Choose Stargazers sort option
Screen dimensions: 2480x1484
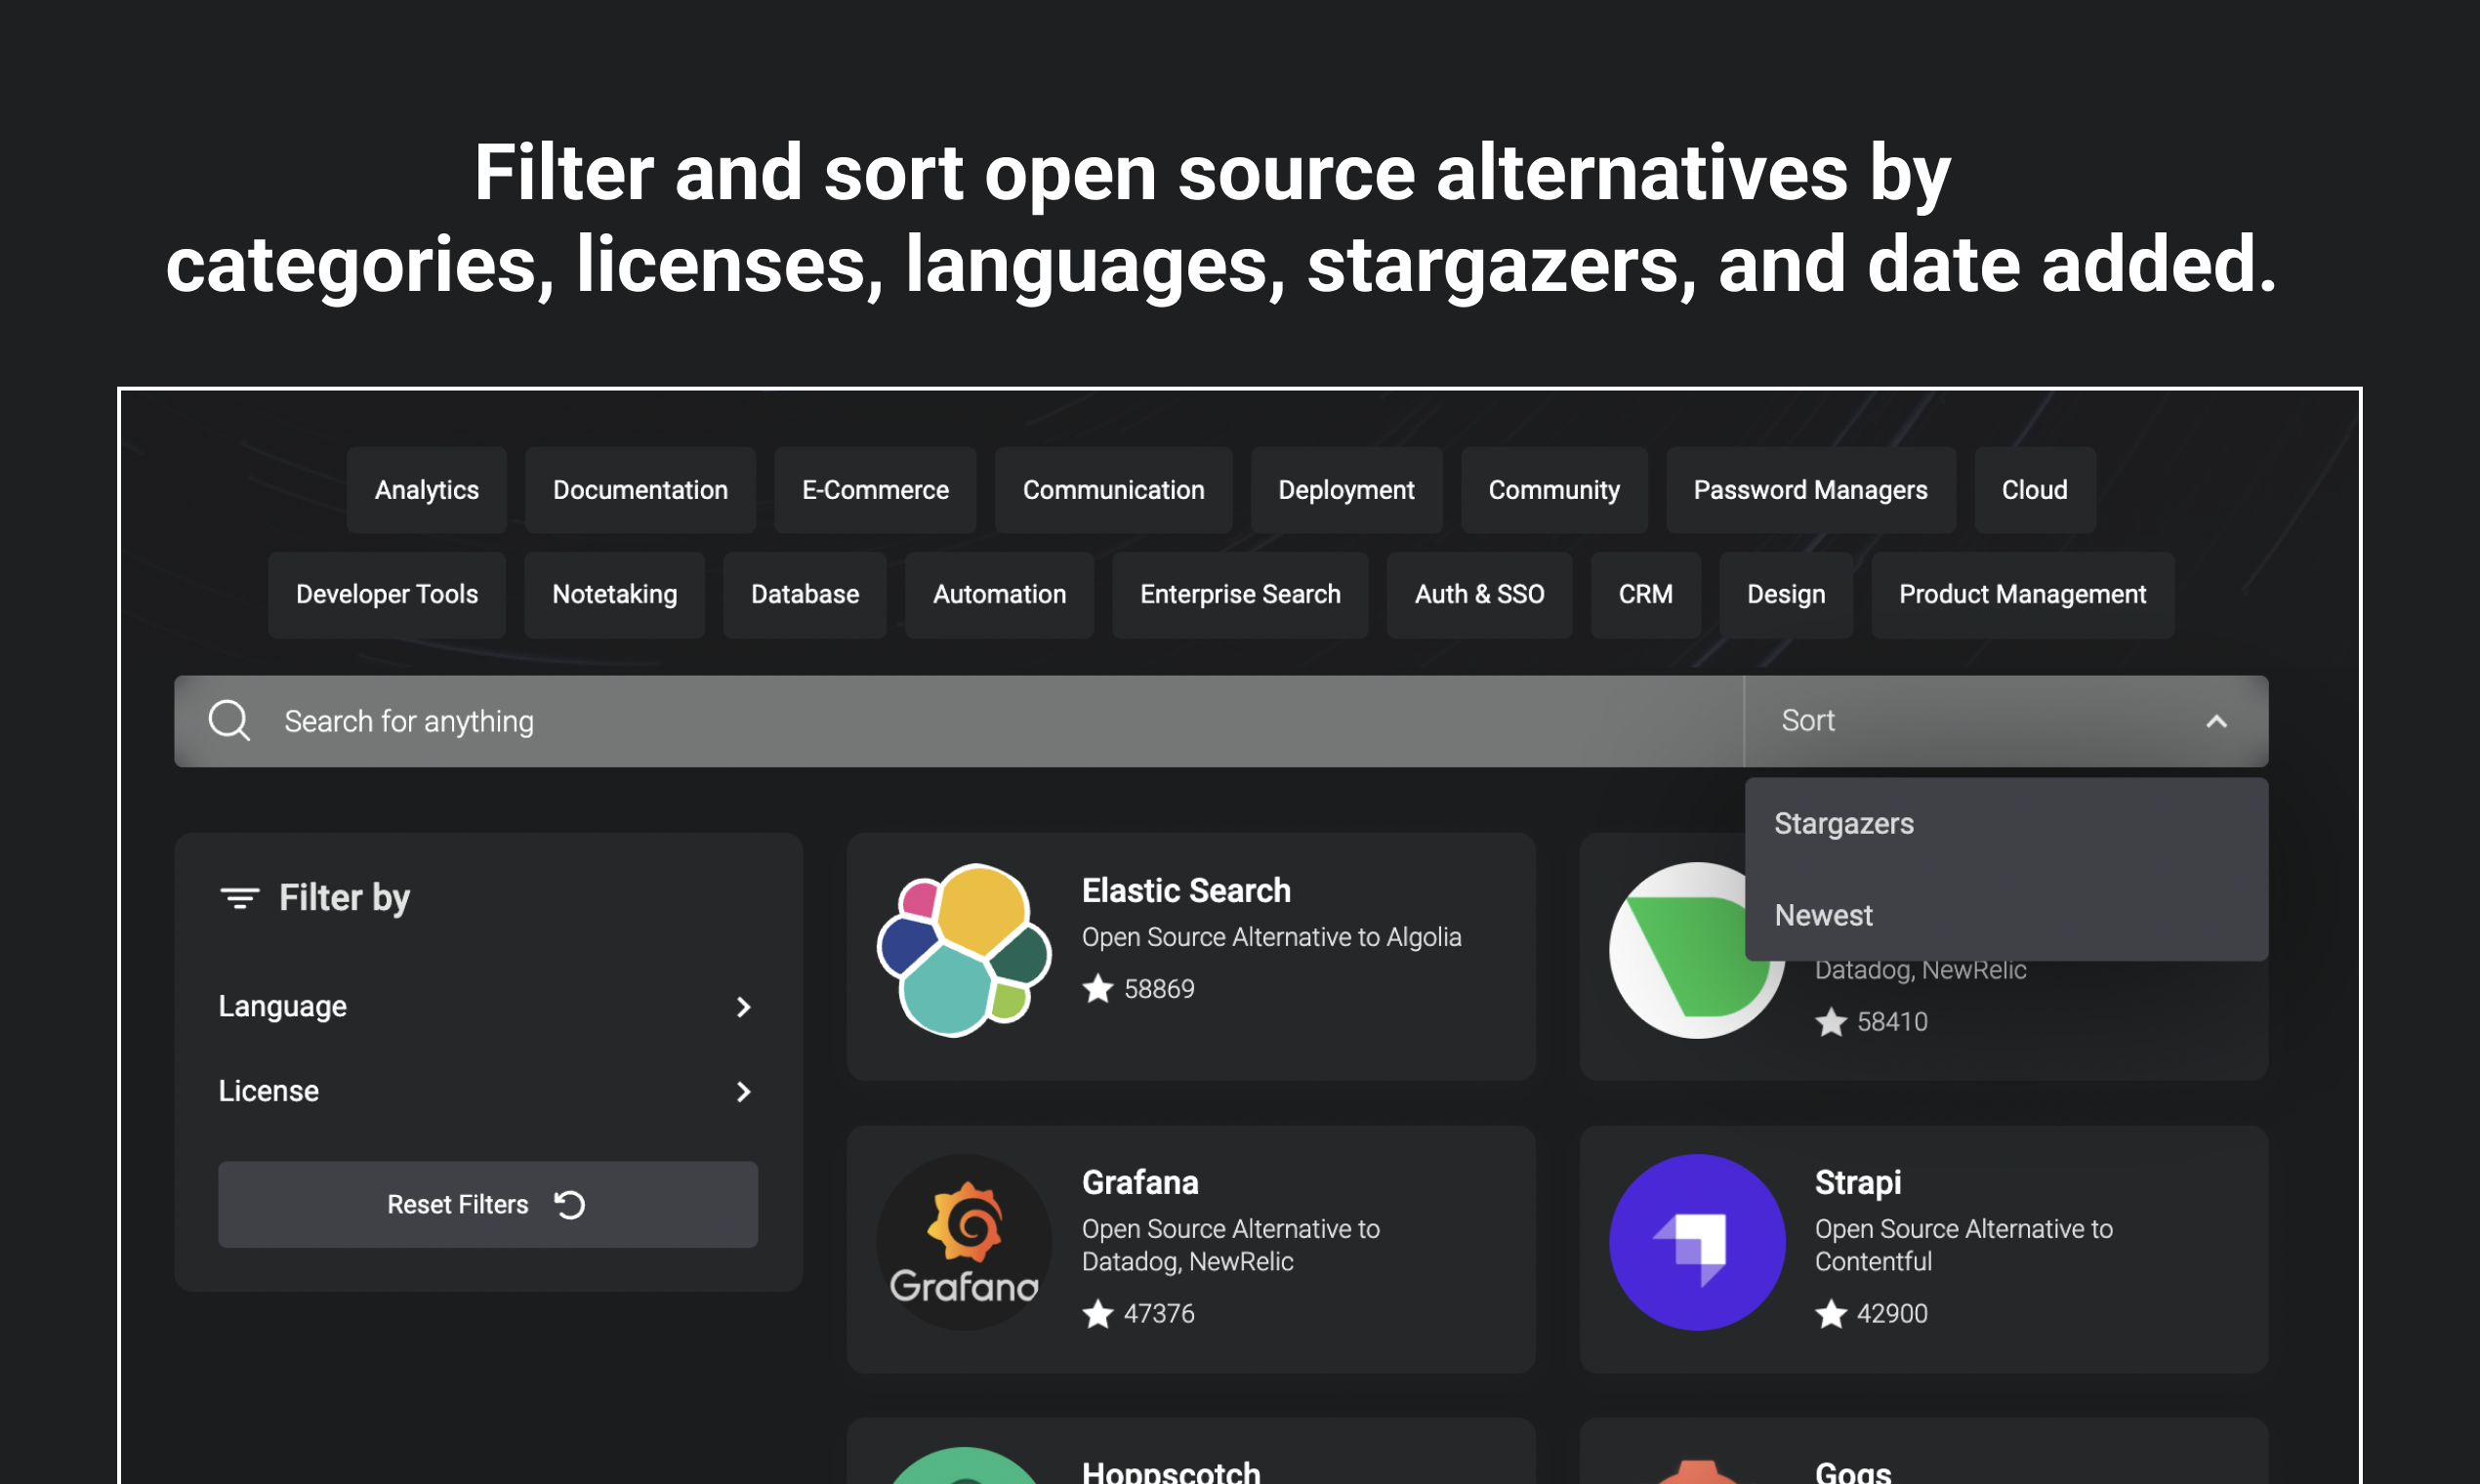(1844, 824)
